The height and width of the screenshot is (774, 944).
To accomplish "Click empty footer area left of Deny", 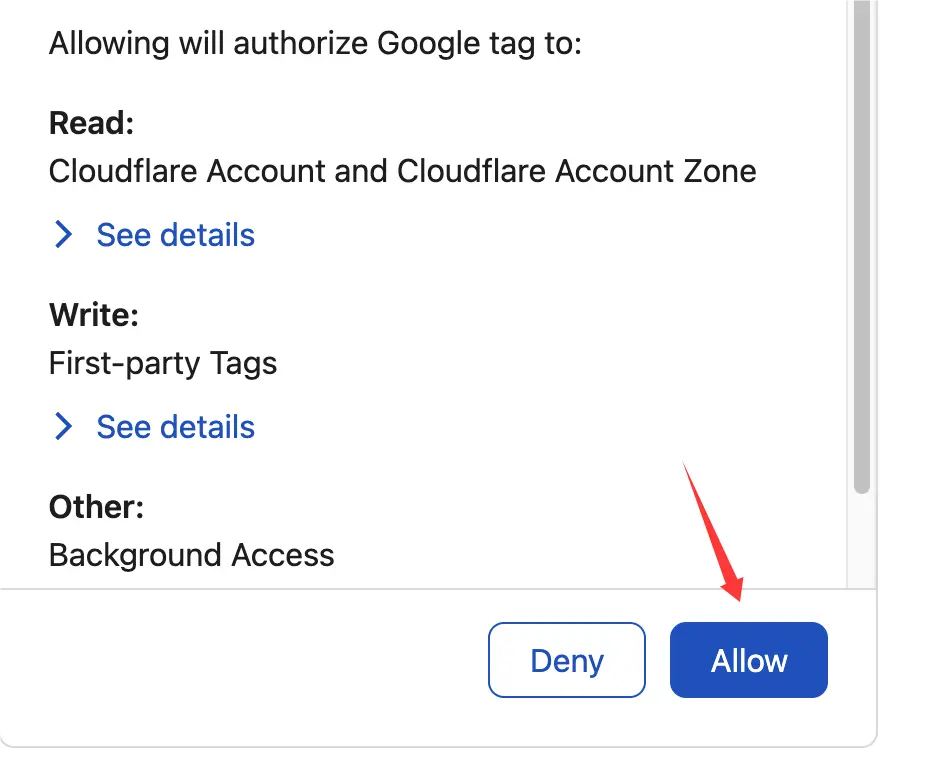I will click(x=241, y=660).
